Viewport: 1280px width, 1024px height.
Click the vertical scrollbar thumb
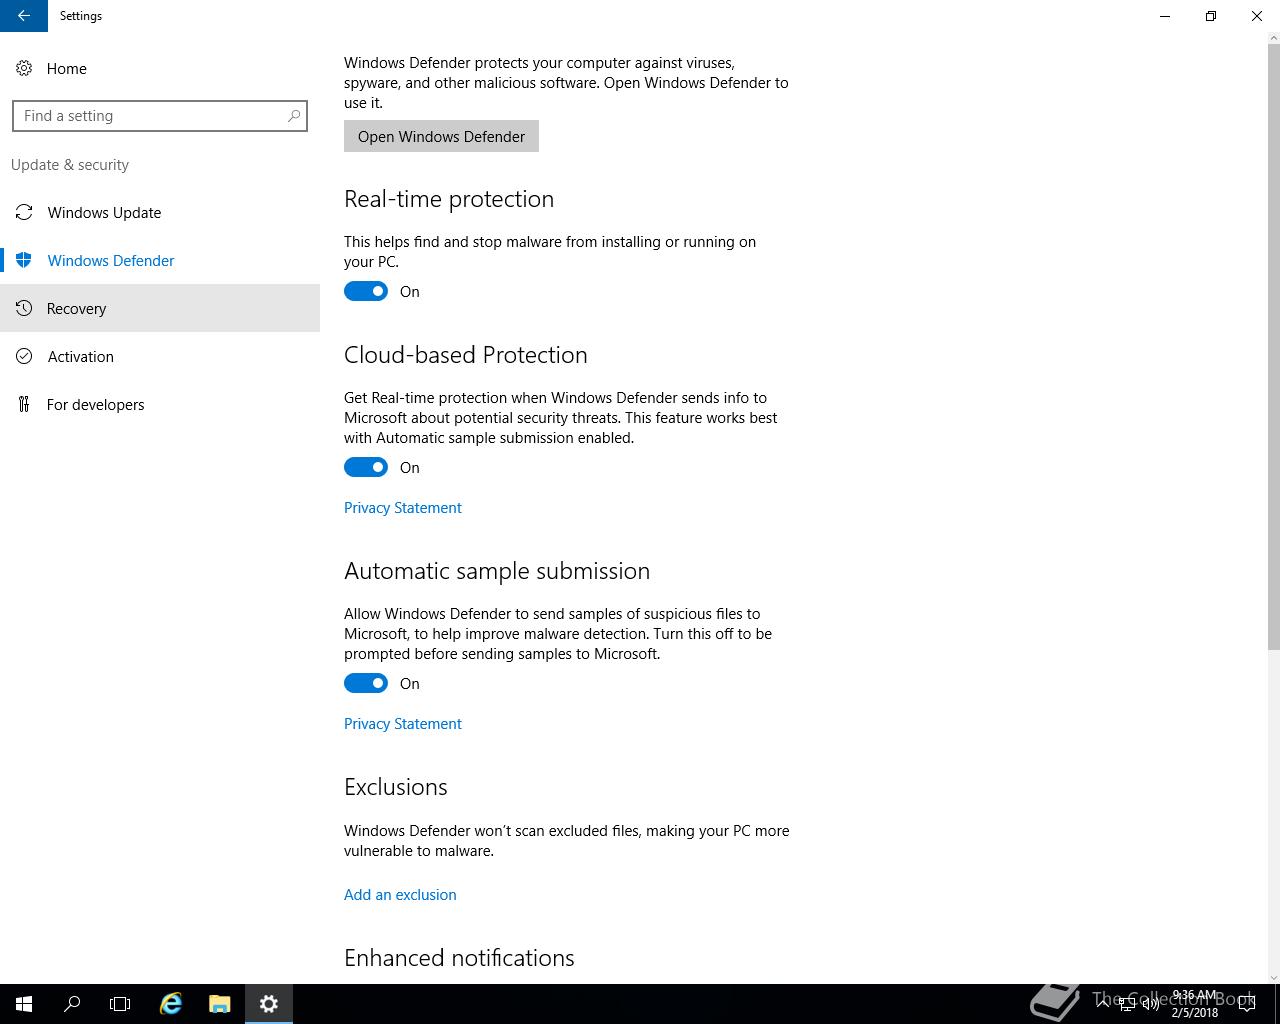tap(1273, 348)
